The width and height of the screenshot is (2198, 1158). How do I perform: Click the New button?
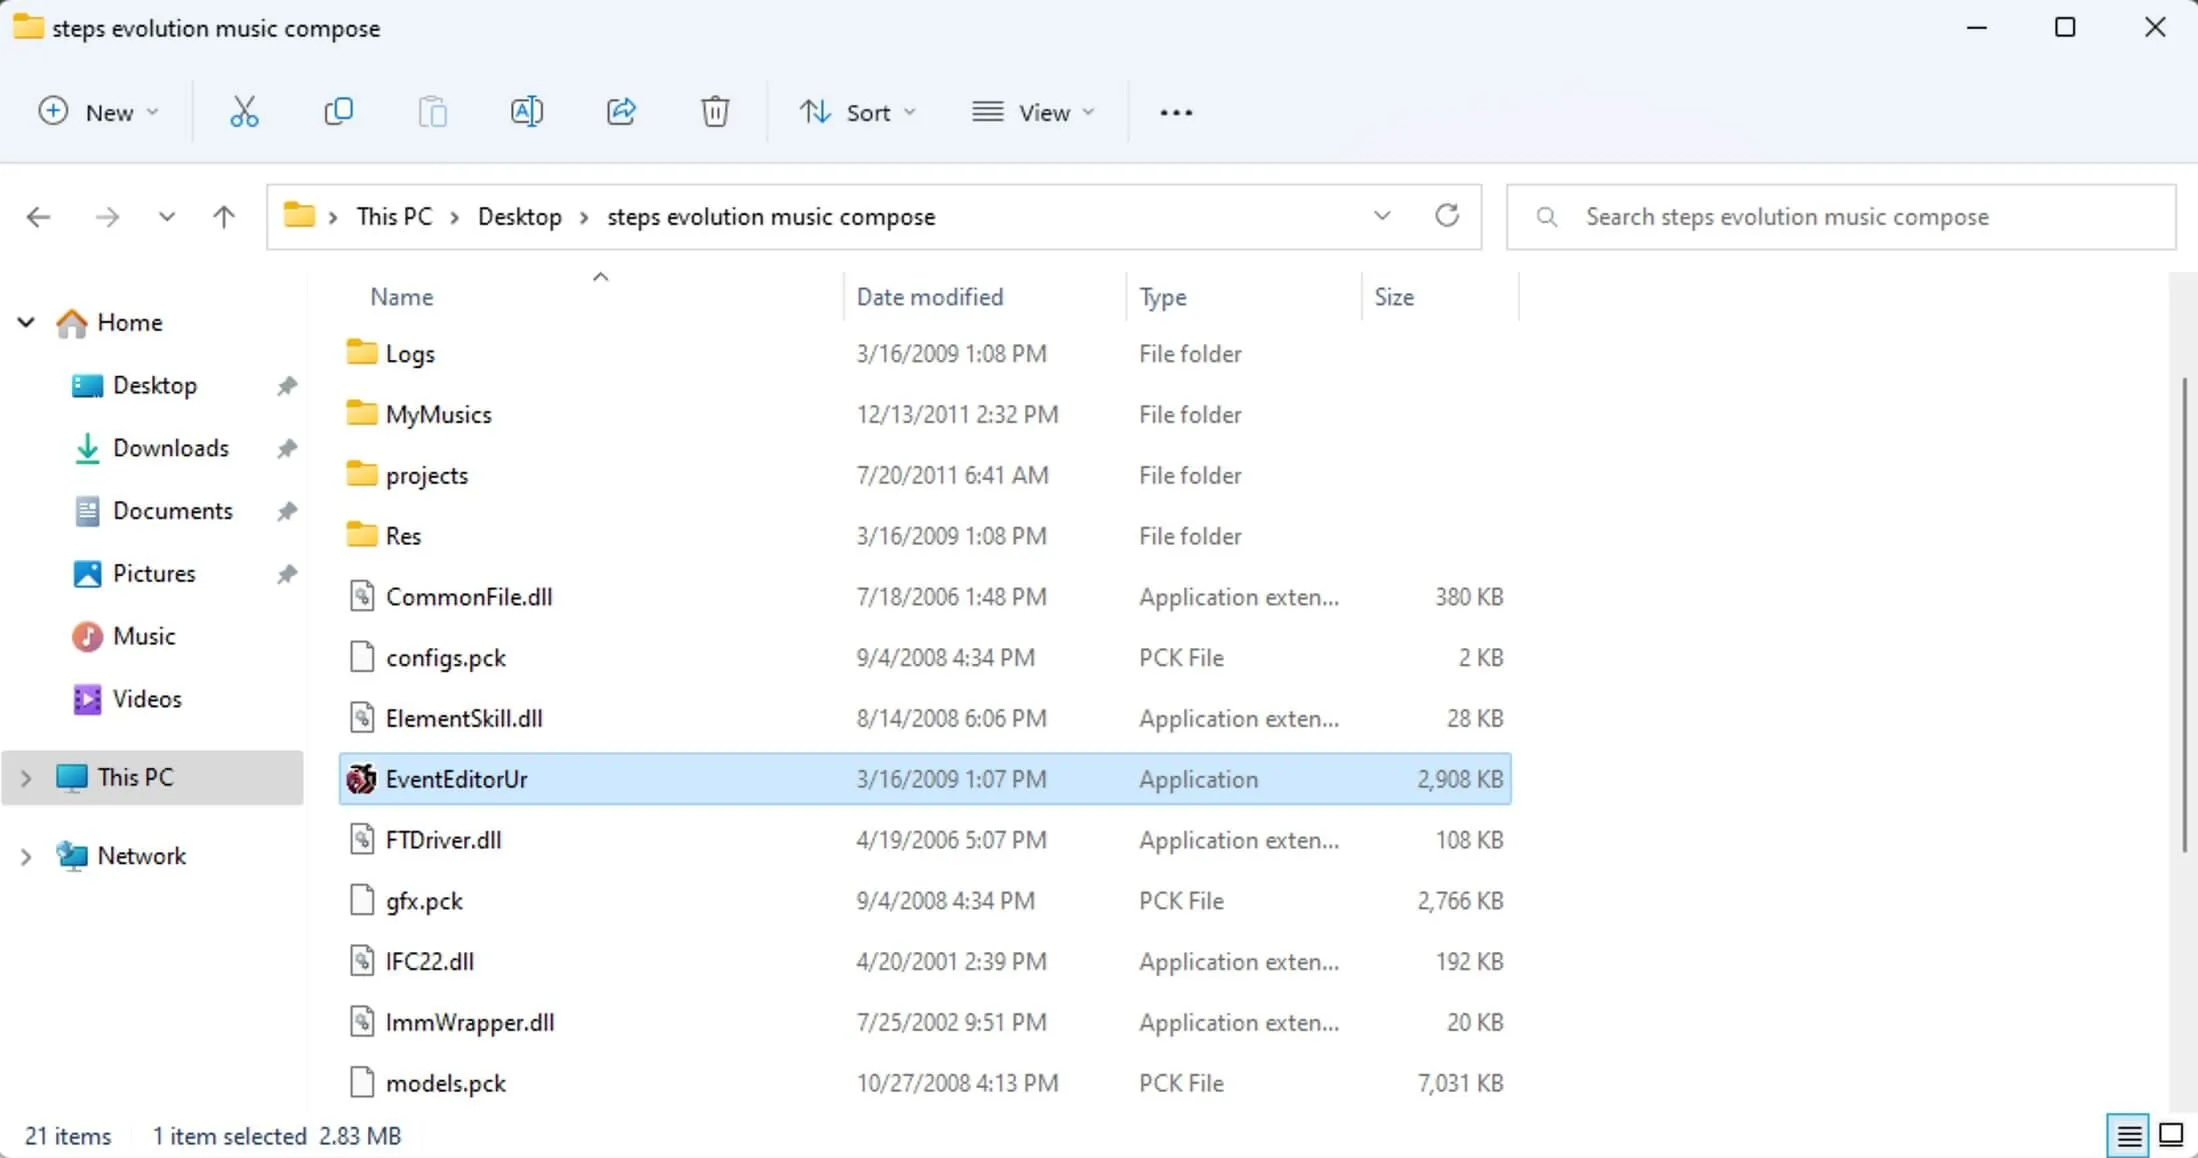(98, 112)
